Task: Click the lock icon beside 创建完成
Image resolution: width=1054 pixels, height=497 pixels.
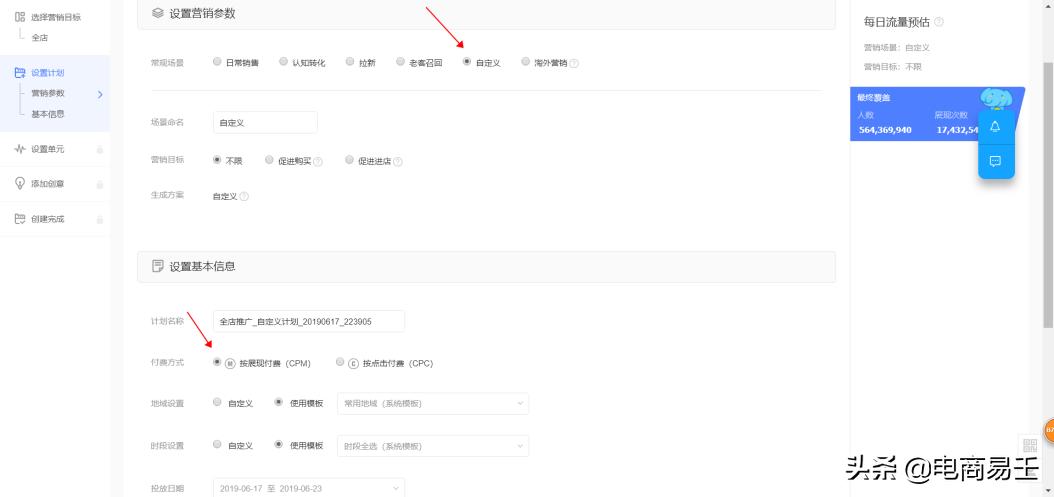Action: tap(99, 219)
